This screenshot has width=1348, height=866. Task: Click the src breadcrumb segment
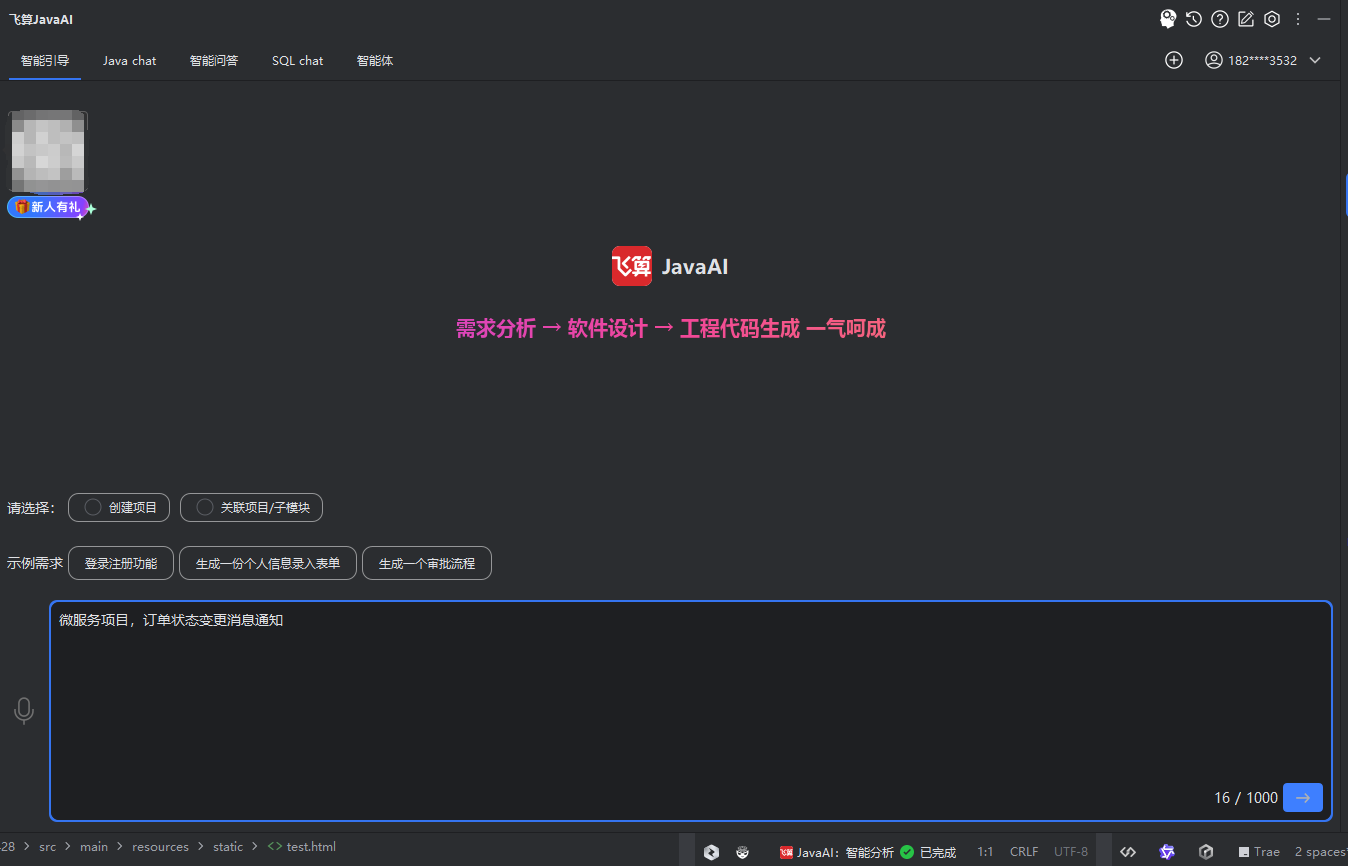click(x=48, y=847)
